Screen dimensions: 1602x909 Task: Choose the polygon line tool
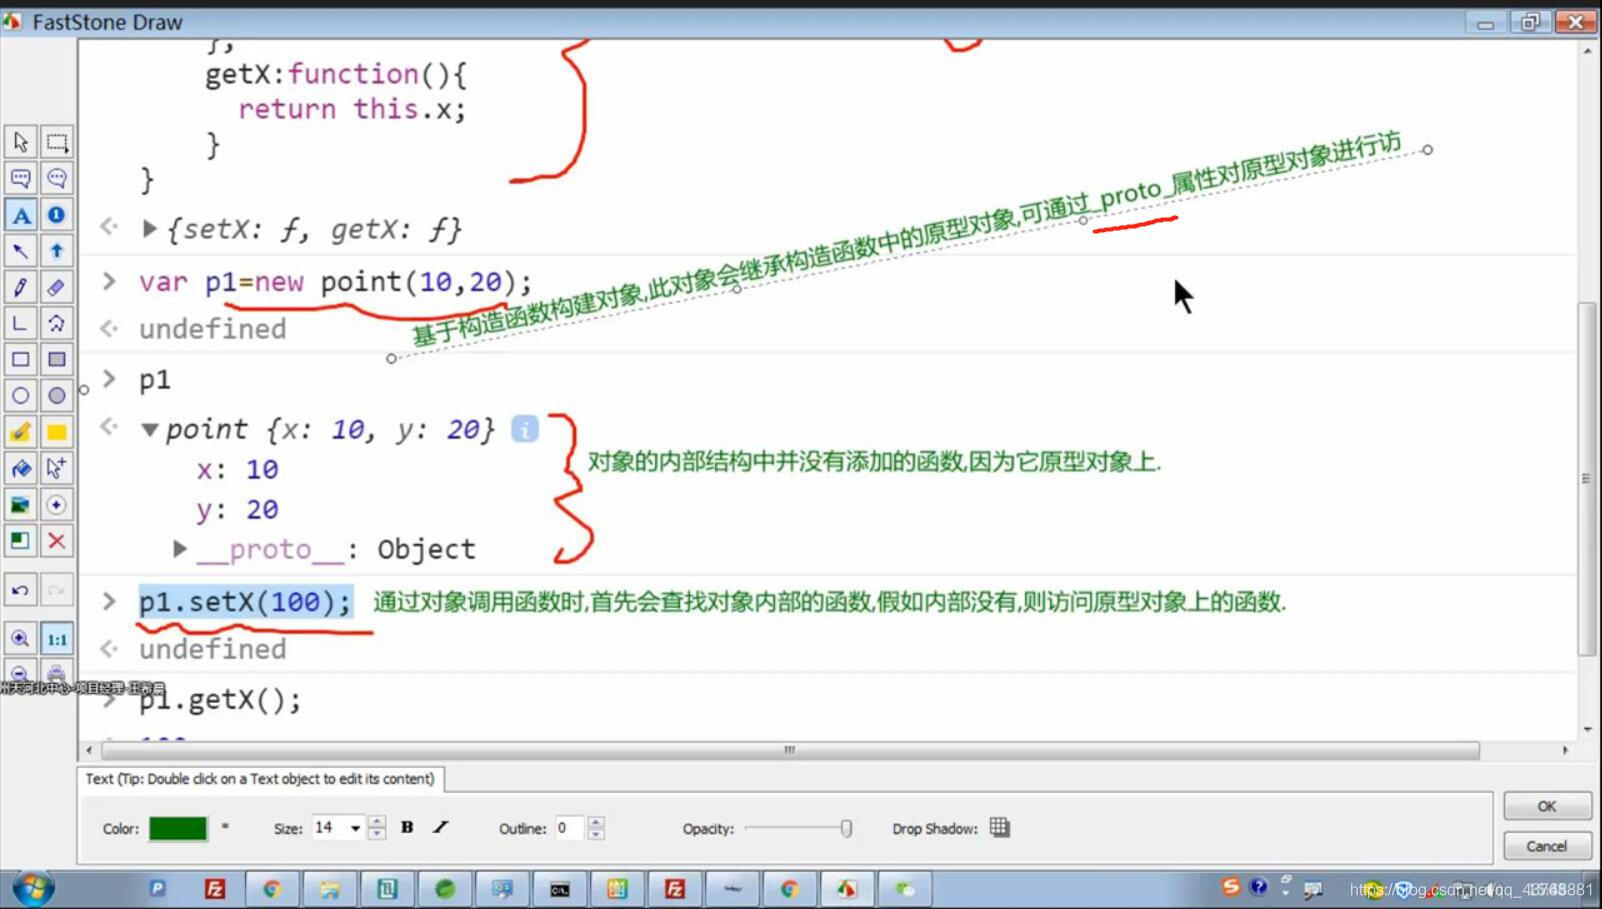coord(57,324)
